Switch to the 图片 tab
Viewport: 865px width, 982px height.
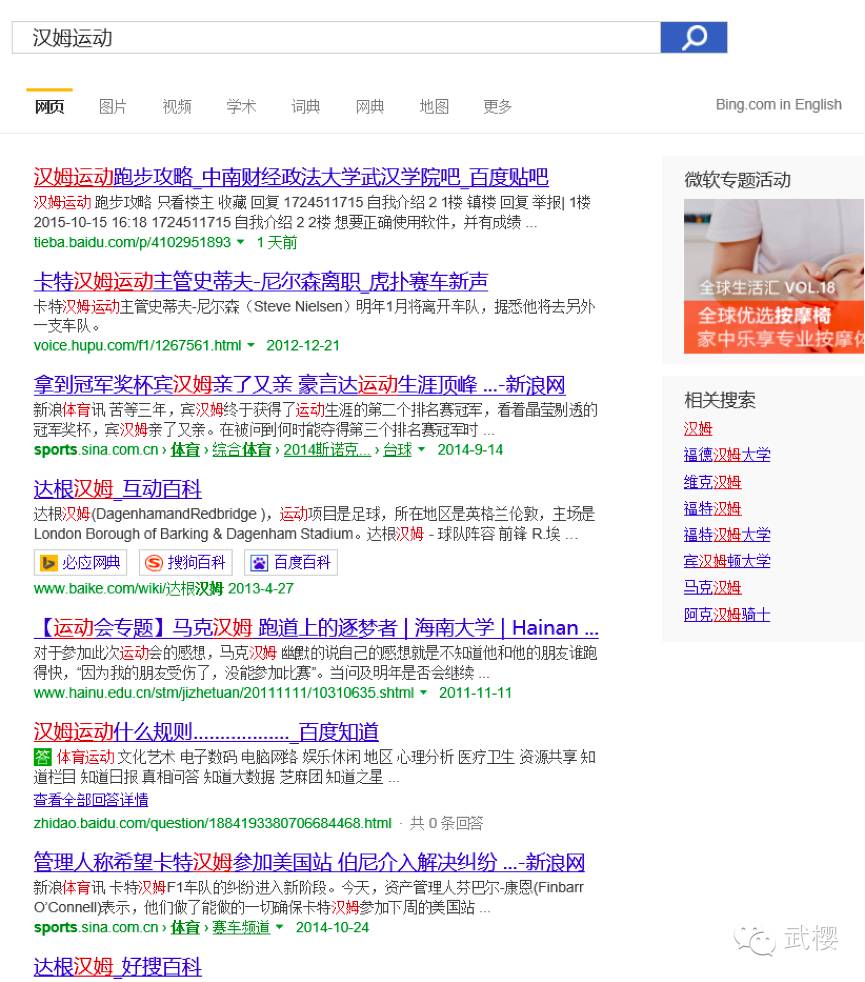113,106
